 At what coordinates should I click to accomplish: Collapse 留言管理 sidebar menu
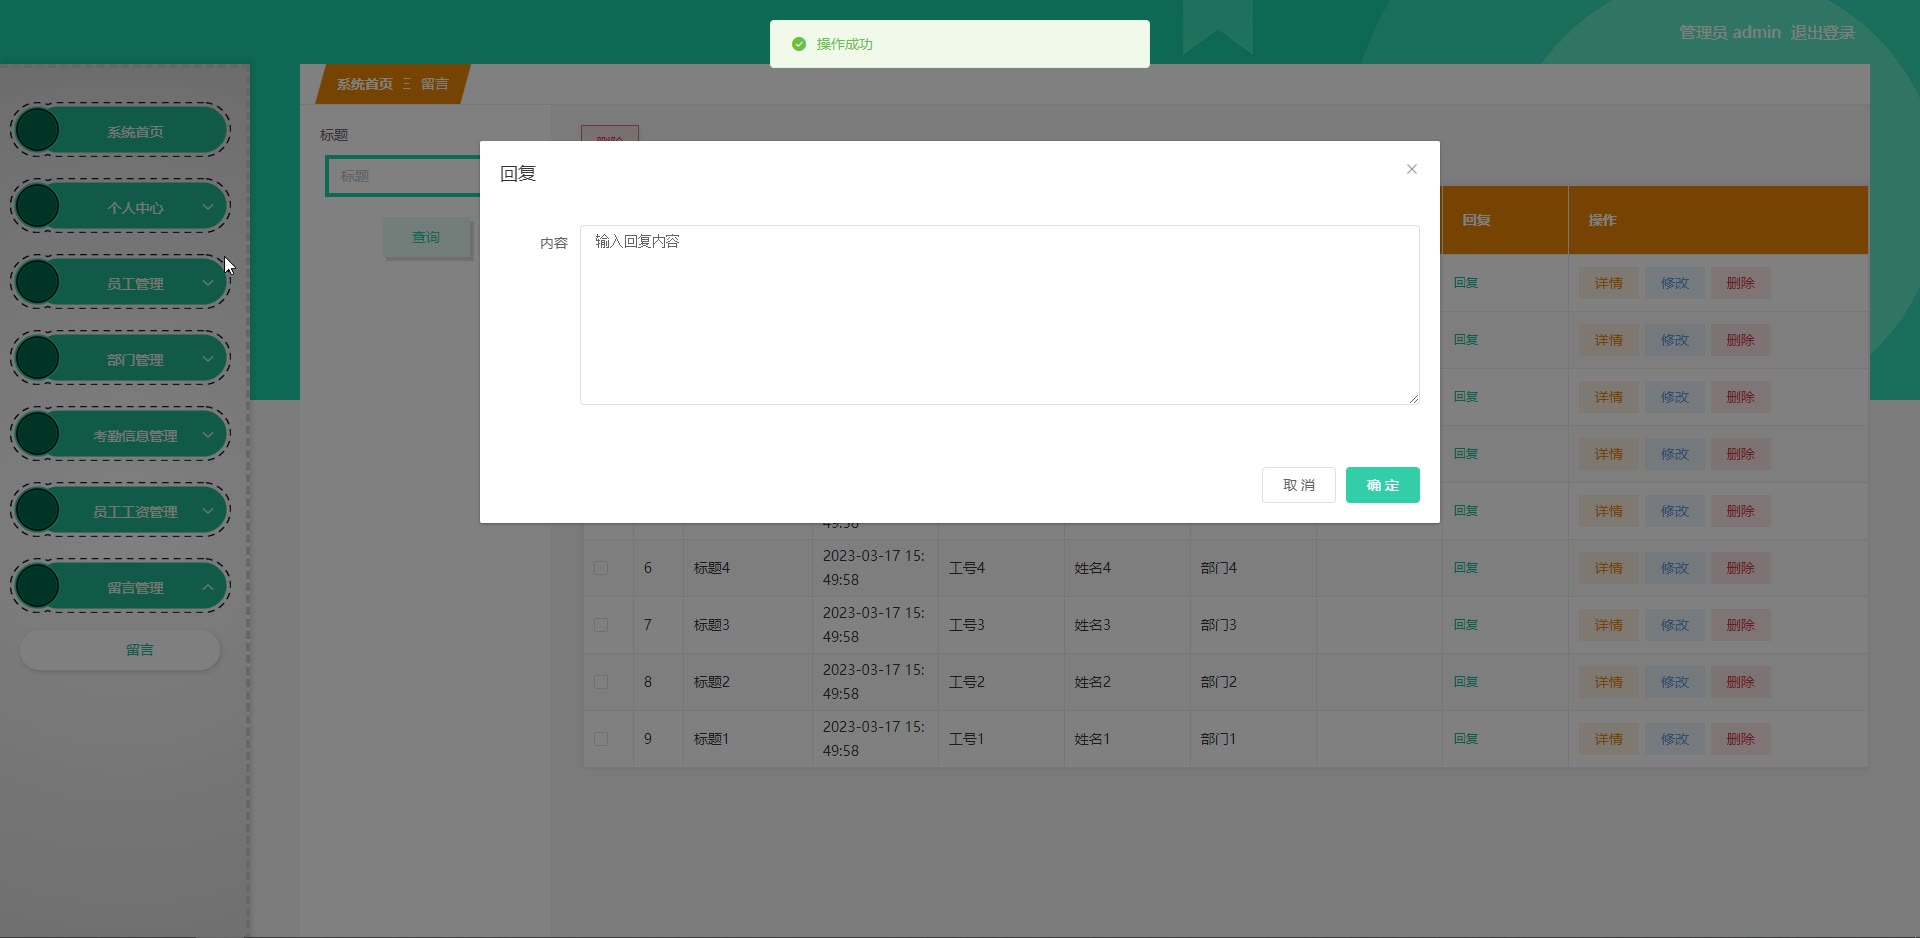click(120, 587)
